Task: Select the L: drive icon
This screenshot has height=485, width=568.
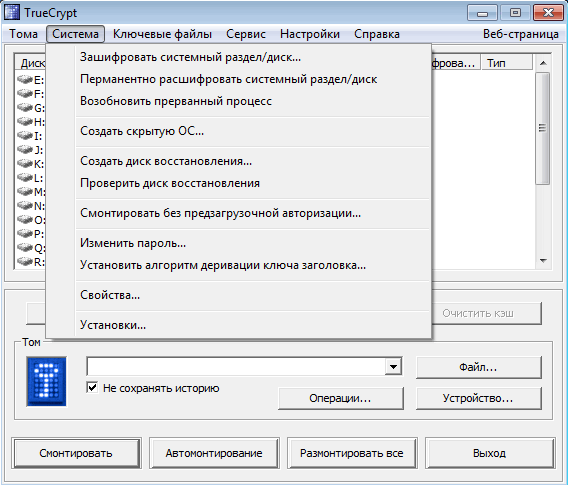Action: pyautogui.click(x=25, y=177)
